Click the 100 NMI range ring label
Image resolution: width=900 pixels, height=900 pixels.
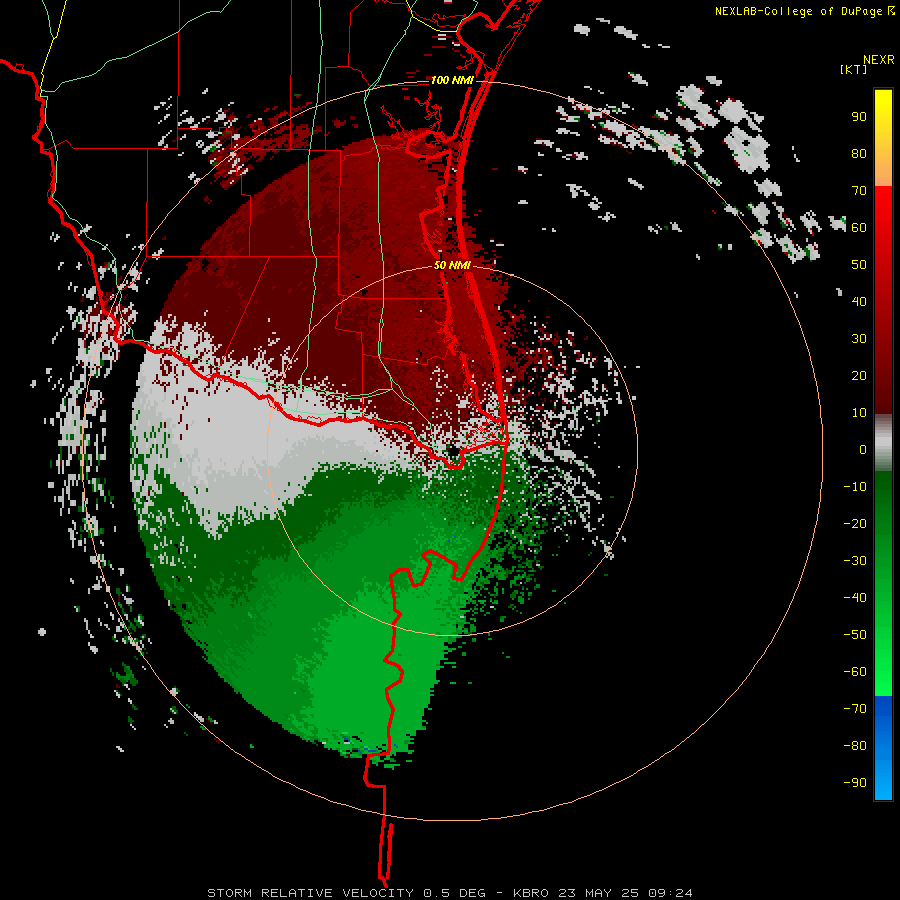(x=452, y=80)
